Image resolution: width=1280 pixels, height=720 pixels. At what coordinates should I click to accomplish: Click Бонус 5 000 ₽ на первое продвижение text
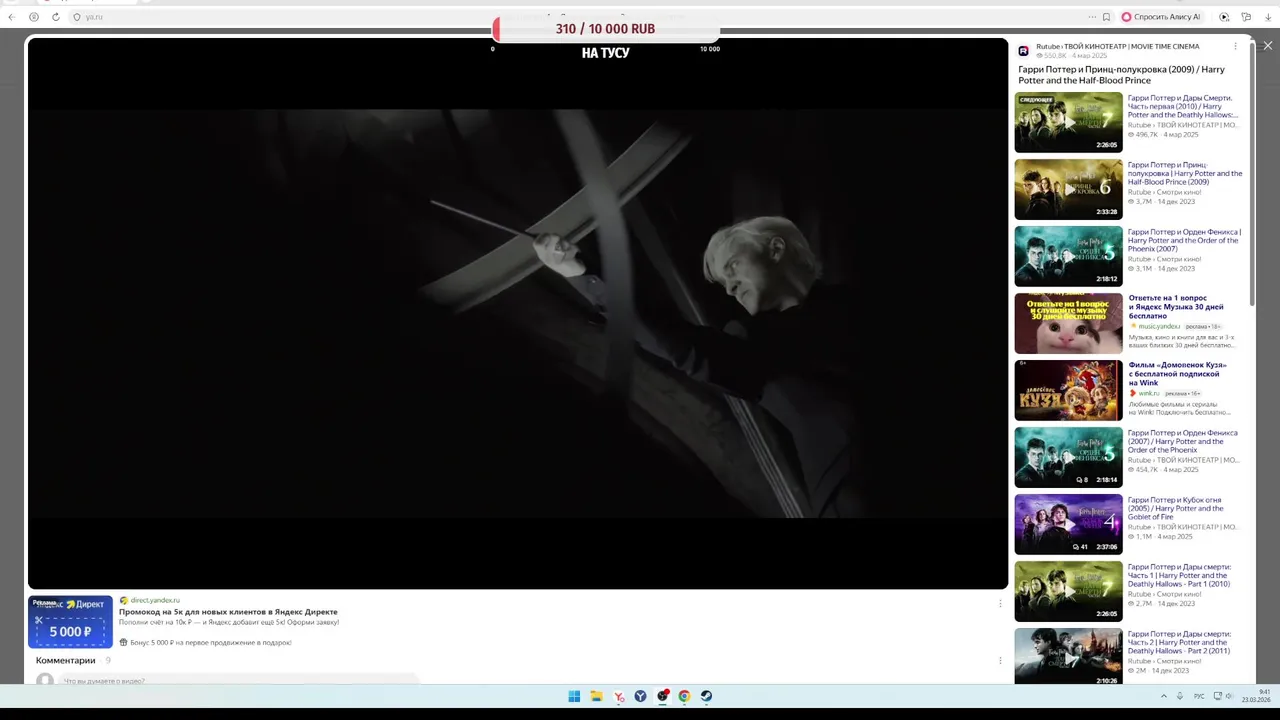[x=209, y=642]
